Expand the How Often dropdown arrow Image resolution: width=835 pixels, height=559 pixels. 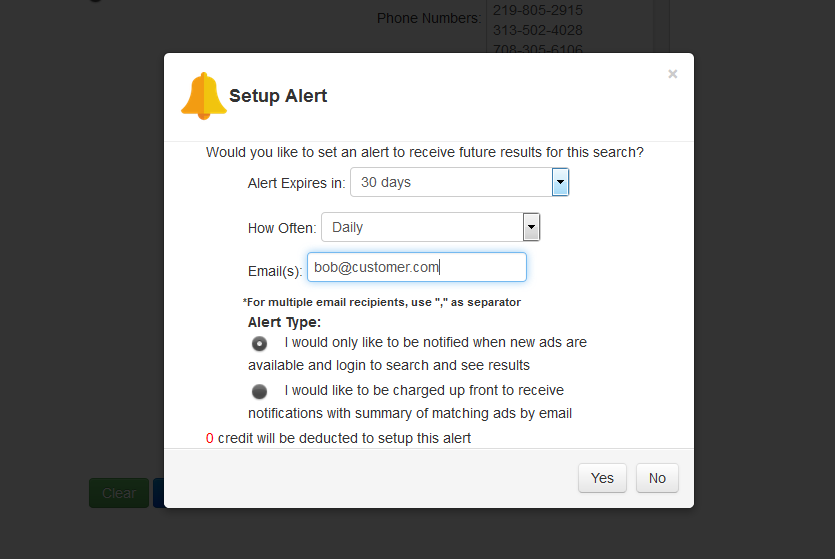click(531, 227)
